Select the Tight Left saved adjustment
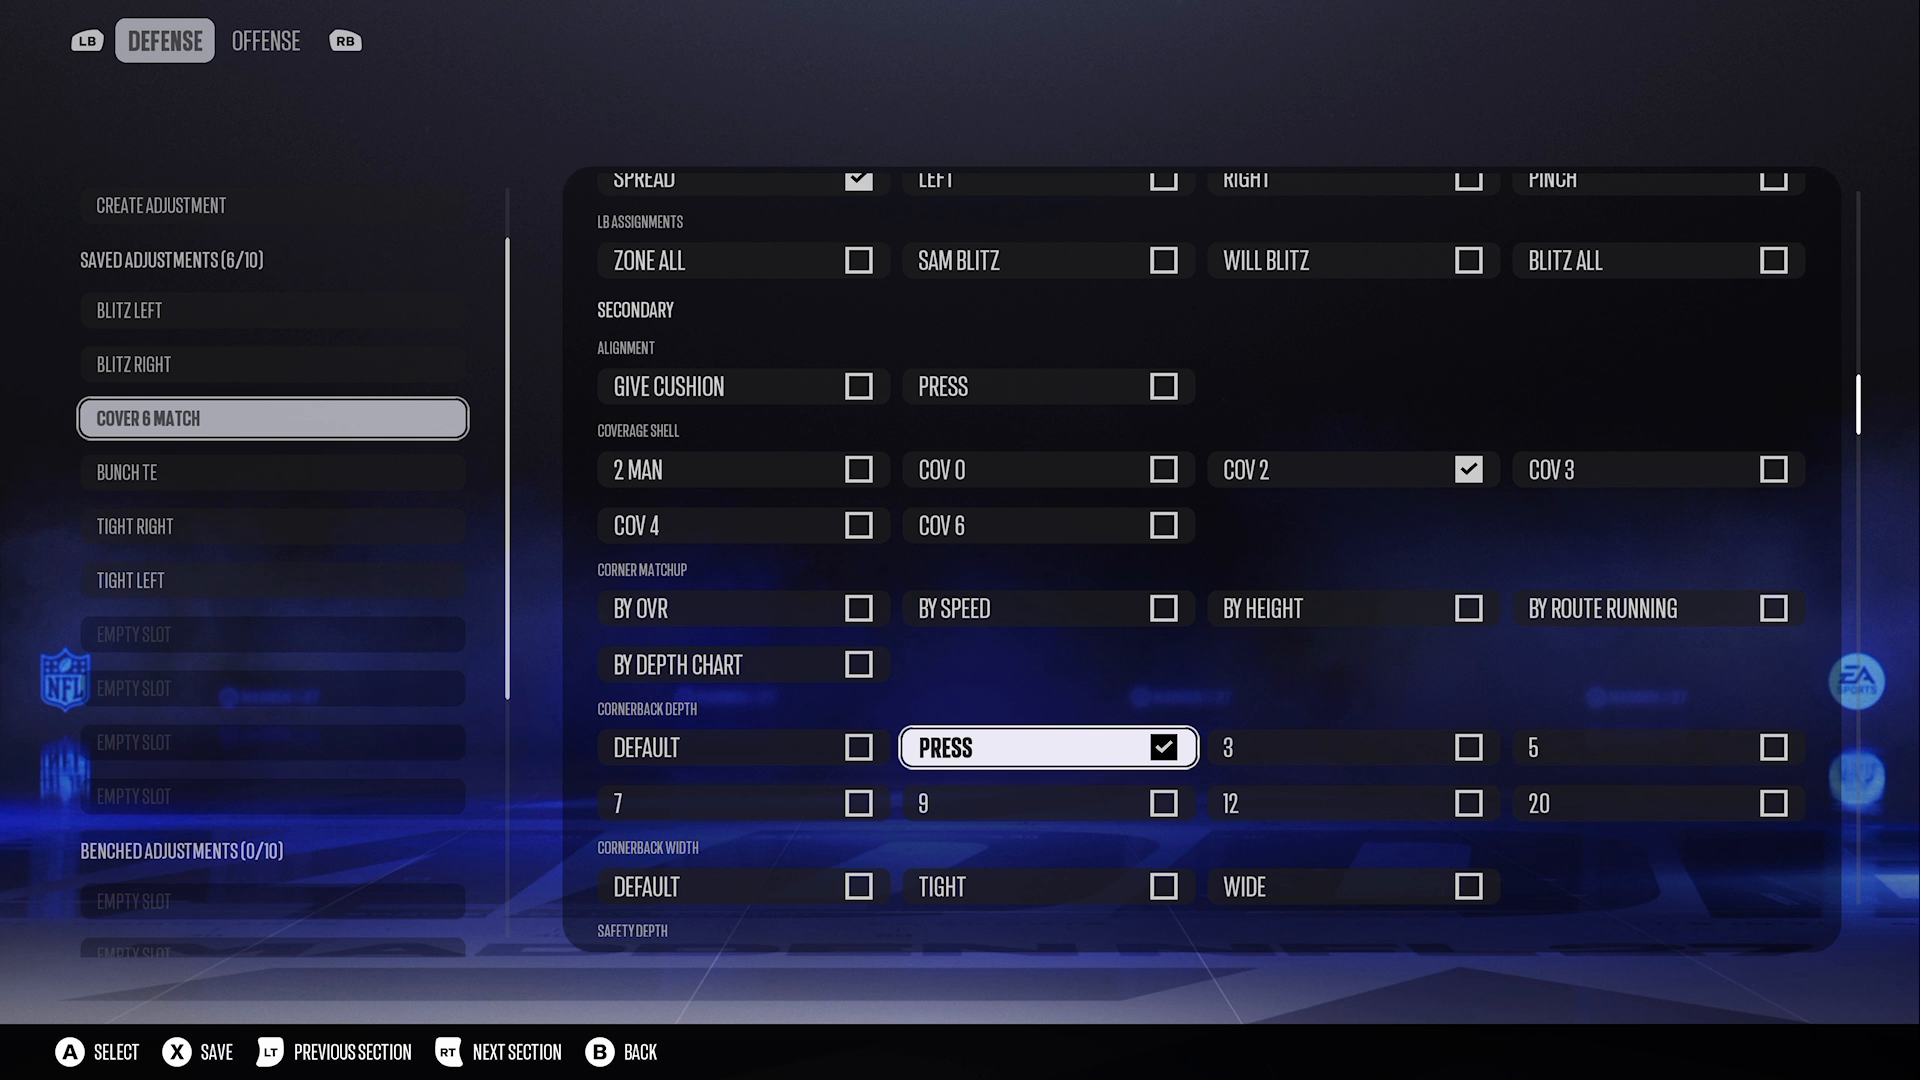Screen dimensions: 1920x1080 [272, 581]
